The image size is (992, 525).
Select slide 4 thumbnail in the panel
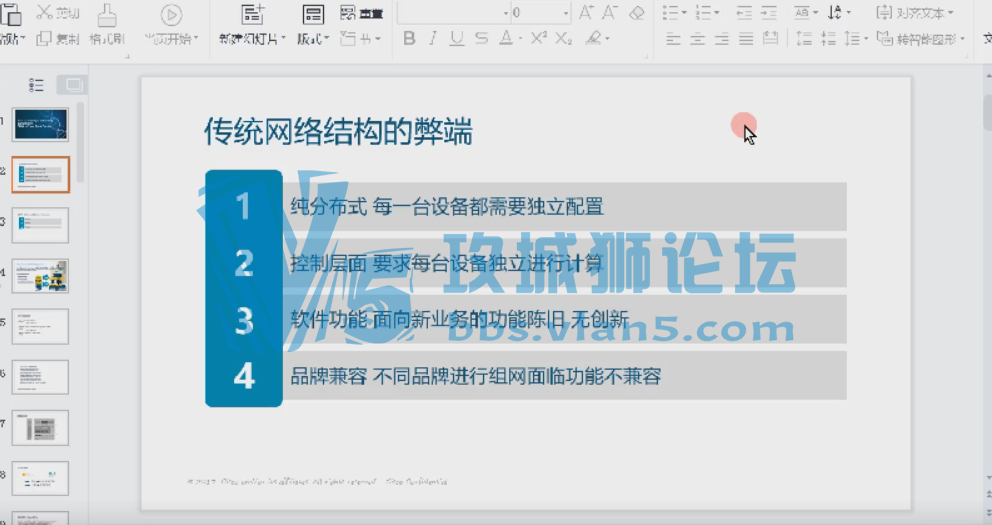click(x=40, y=275)
